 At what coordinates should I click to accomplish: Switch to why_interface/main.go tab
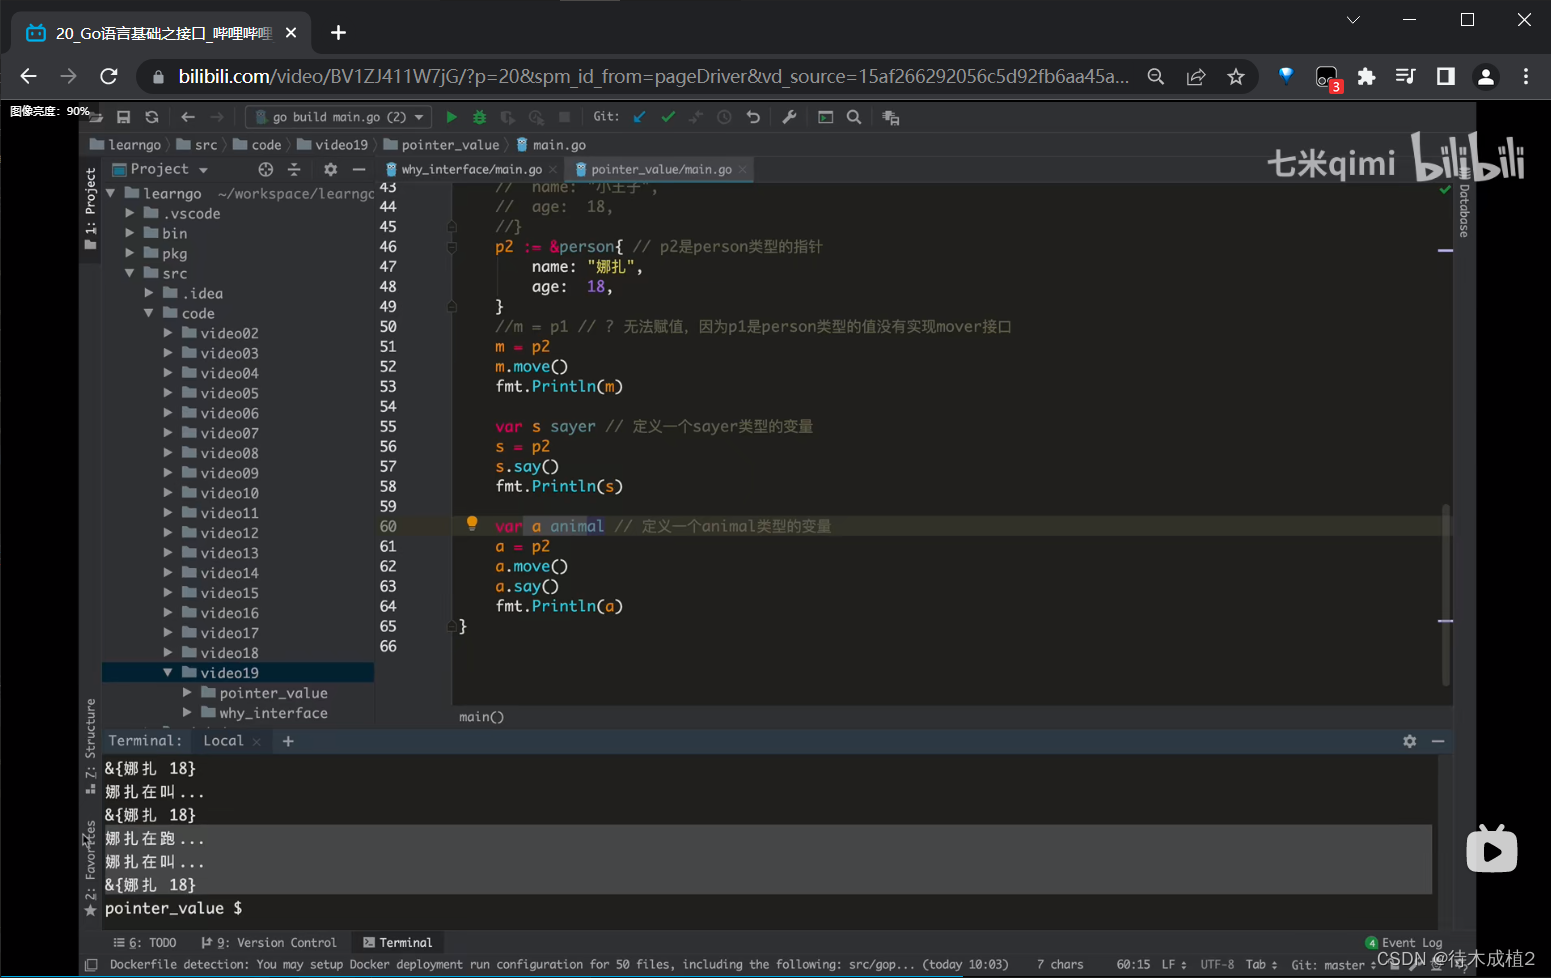[471, 169]
